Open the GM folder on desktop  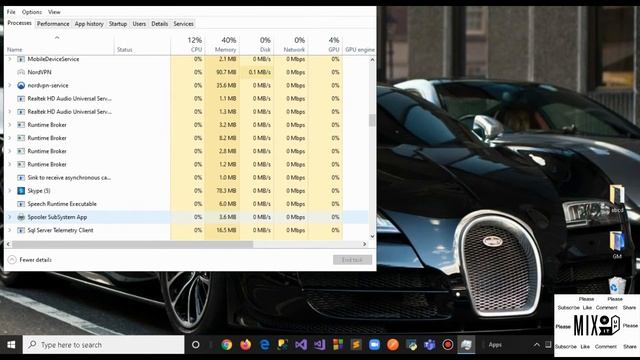(617, 245)
